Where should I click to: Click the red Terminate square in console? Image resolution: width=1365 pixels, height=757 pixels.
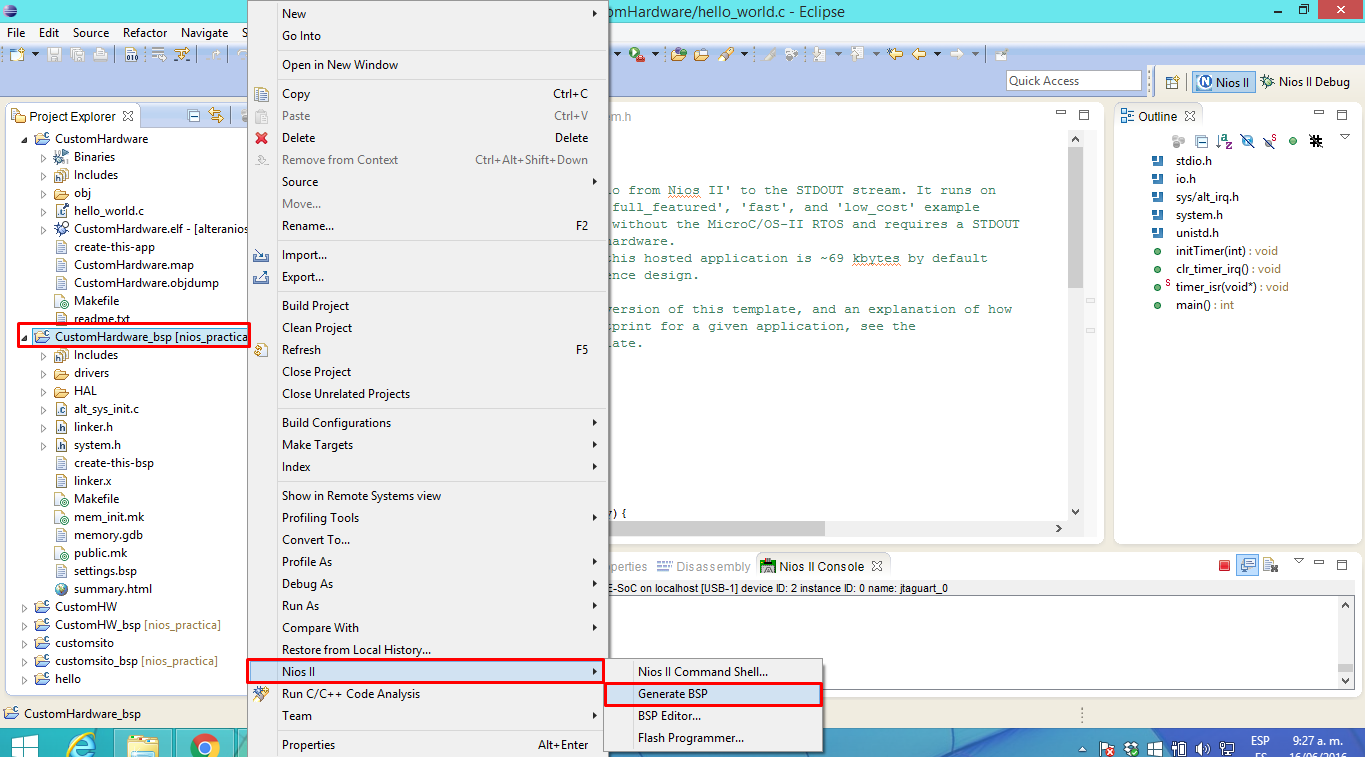point(1224,566)
